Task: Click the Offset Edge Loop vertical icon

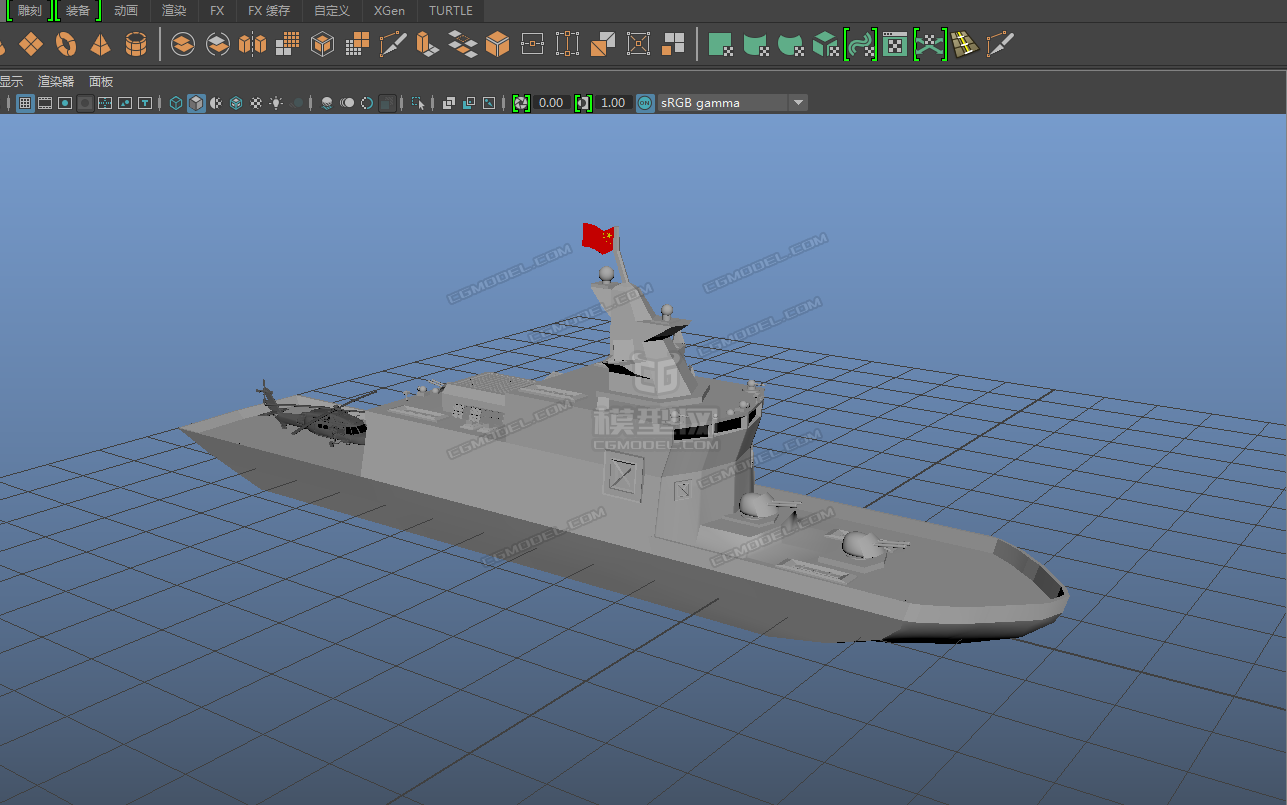Action: click(x=567, y=44)
